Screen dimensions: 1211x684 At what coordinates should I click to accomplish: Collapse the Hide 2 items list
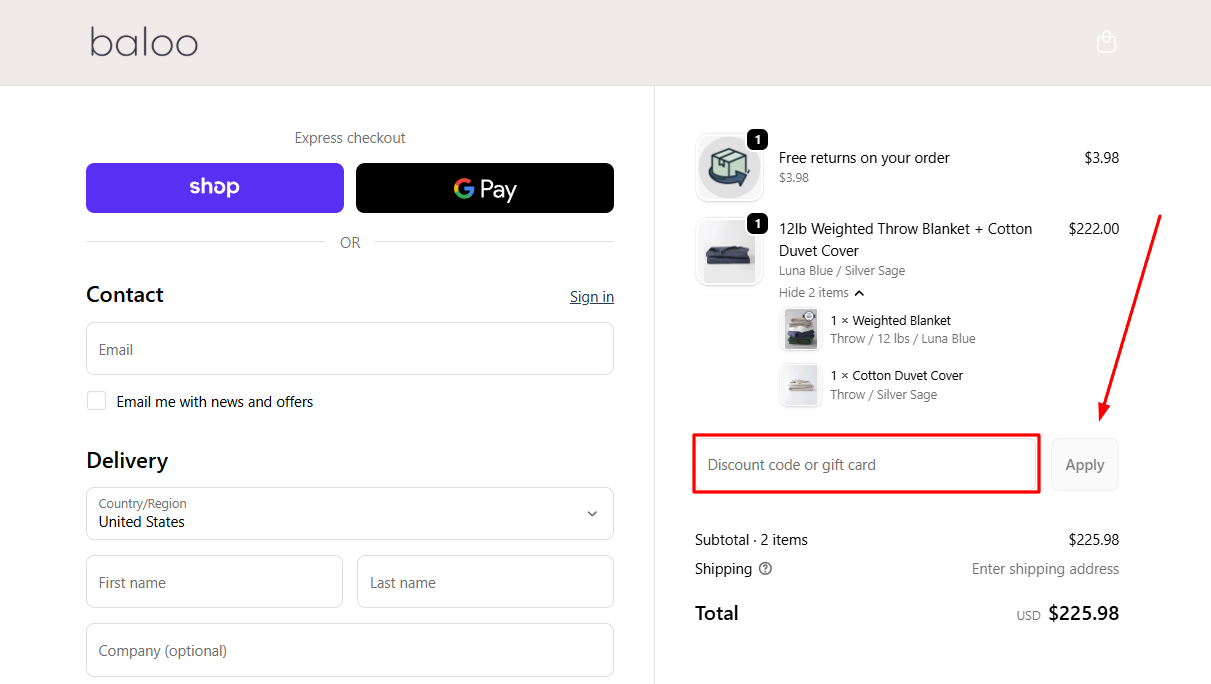821,293
